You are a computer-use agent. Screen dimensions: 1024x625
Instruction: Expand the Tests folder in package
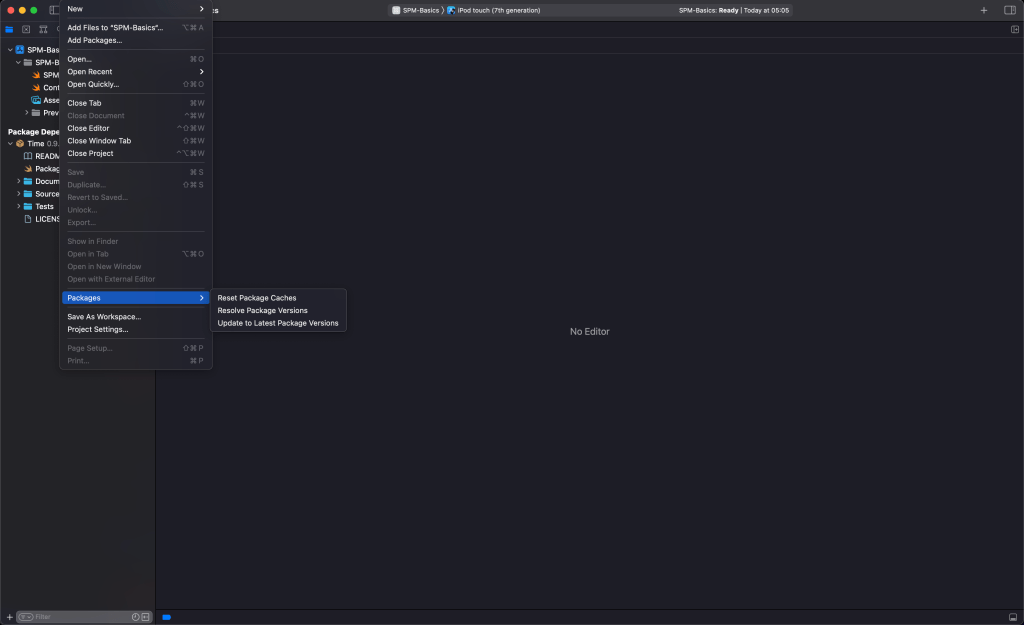point(18,207)
